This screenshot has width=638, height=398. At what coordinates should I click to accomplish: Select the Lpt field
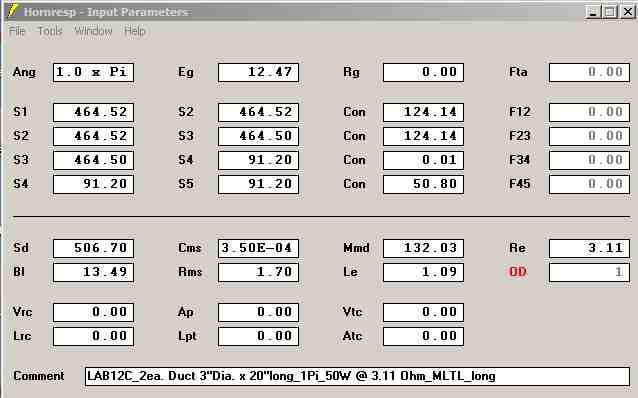coord(258,337)
